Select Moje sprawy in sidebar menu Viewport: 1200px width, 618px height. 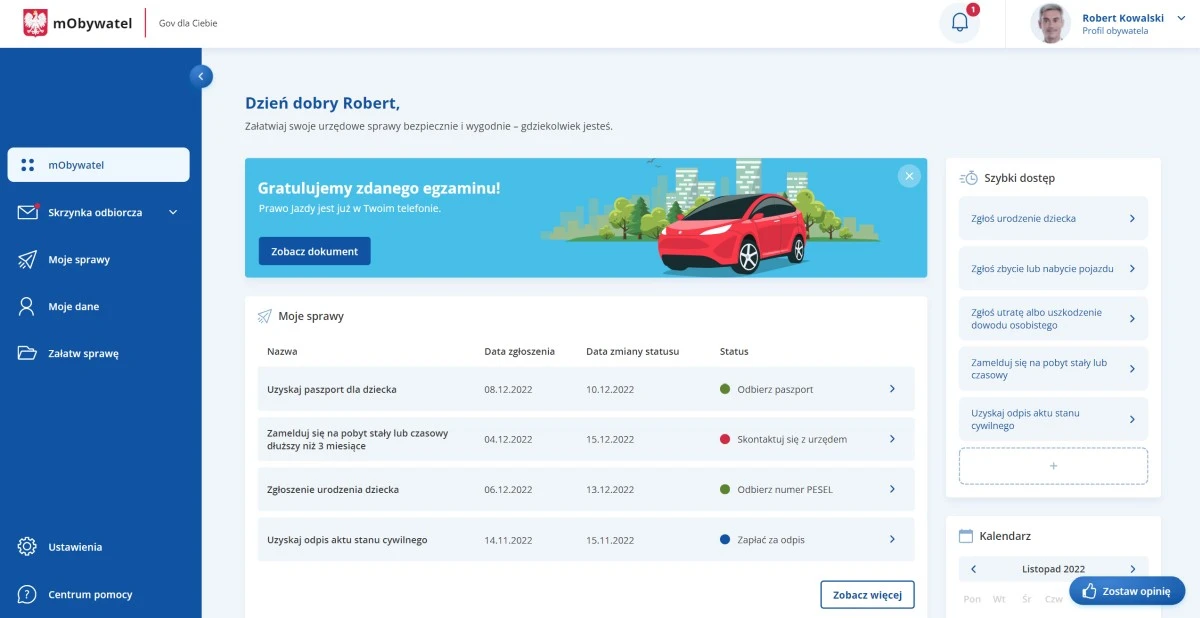click(79, 259)
